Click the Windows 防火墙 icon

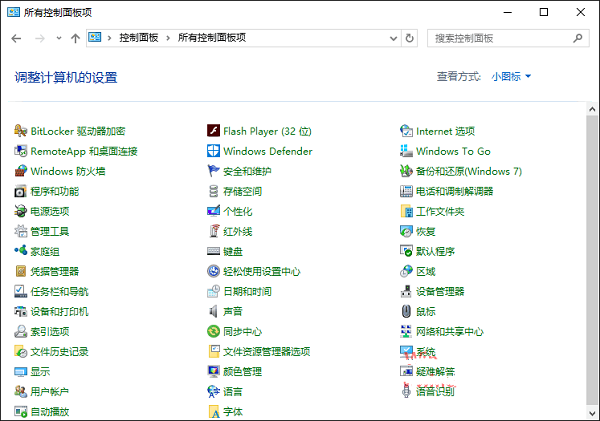click(x=21, y=171)
